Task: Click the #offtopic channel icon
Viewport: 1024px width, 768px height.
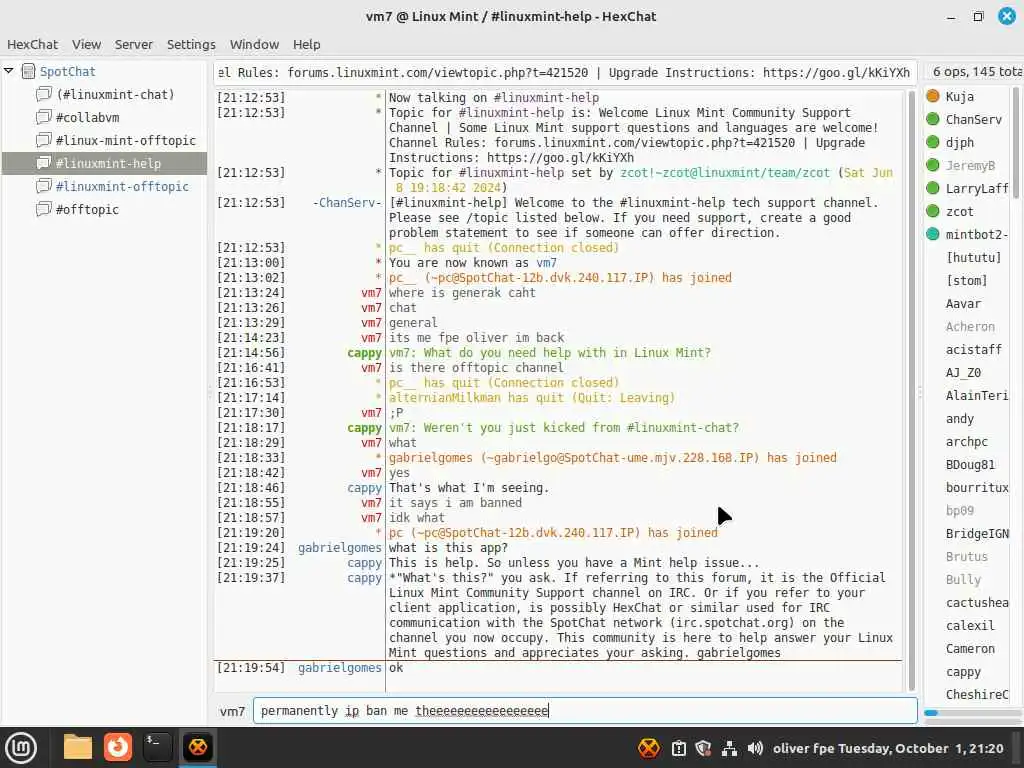Action: pos(44,208)
